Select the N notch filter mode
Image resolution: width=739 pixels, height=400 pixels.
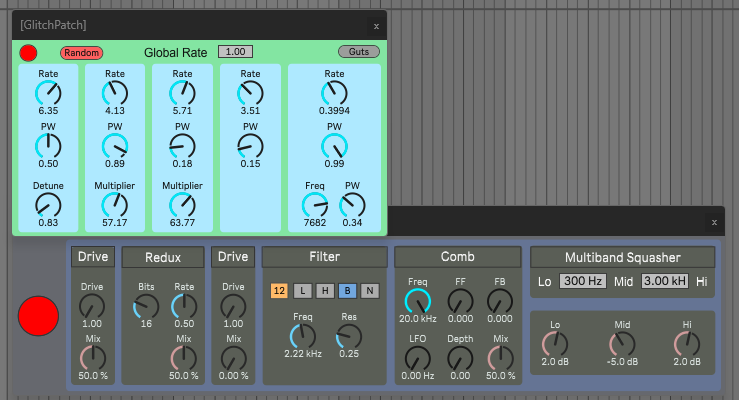point(369,291)
